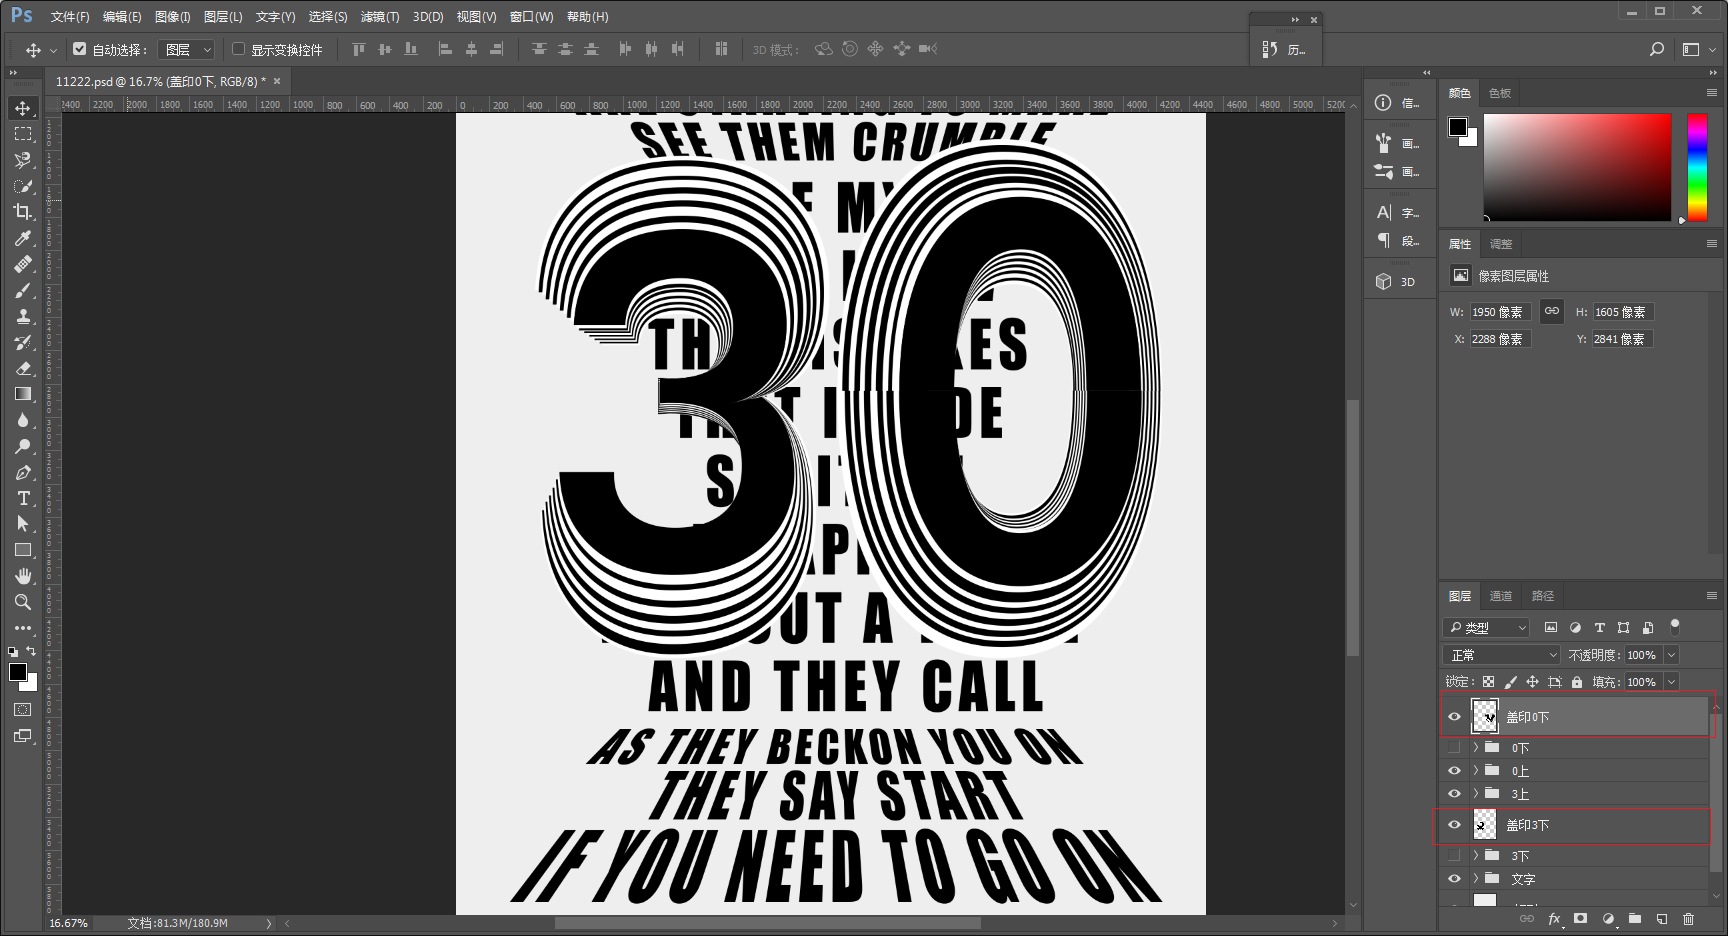Choose the Zoom tool in toolbar
The width and height of the screenshot is (1728, 936).
(22, 602)
